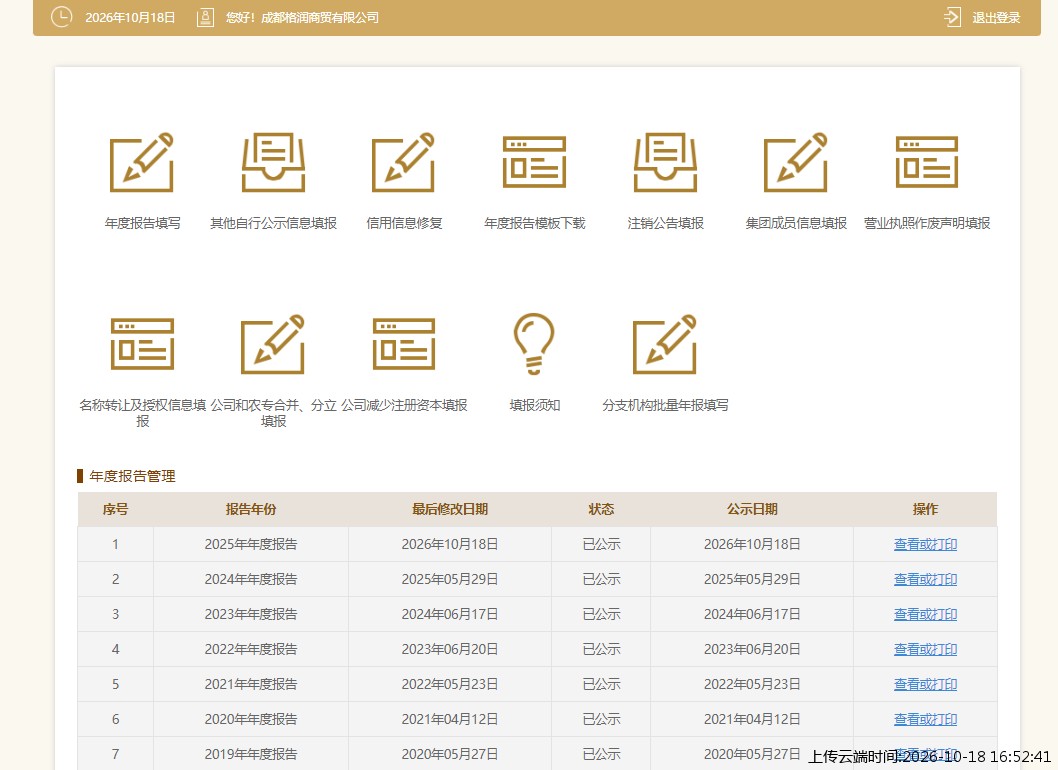Open 查看或打印 for 2024年年度报告
This screenshot has width=1058, height=770.
coord(925,579)
